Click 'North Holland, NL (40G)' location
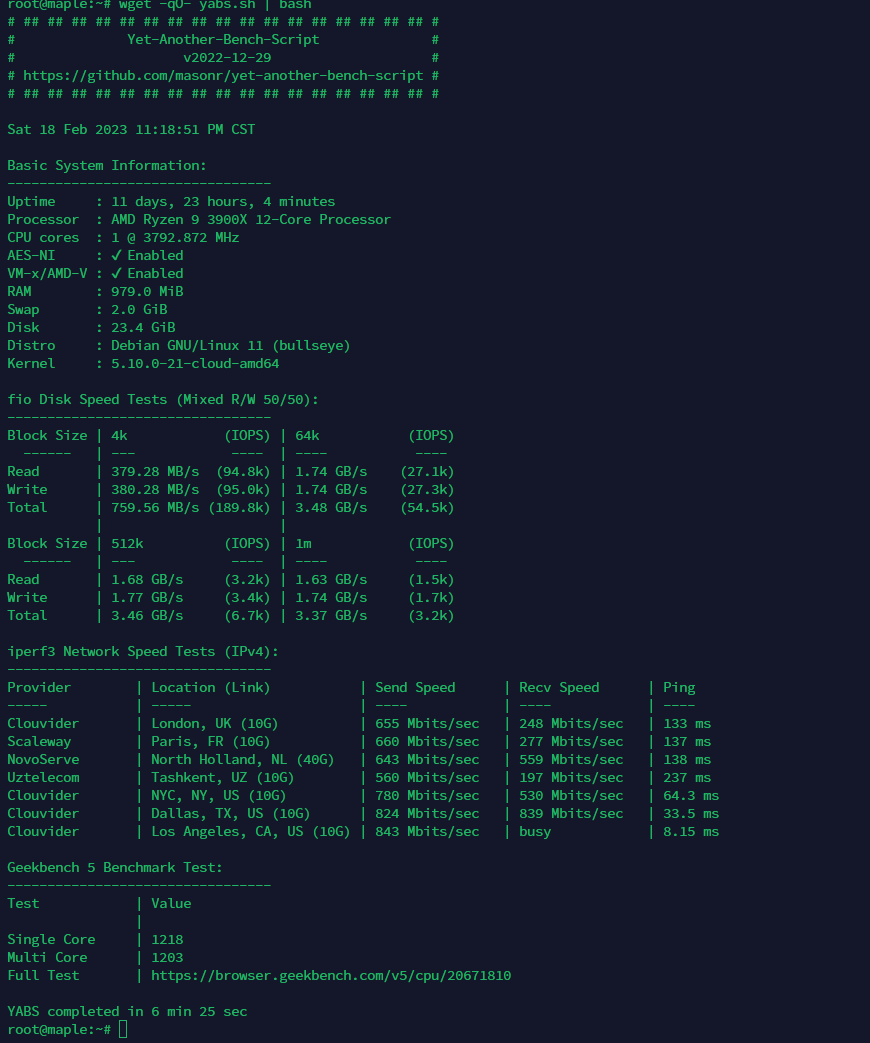The height and width of the screenshot is (1043, 870). [x=243, y=760]
